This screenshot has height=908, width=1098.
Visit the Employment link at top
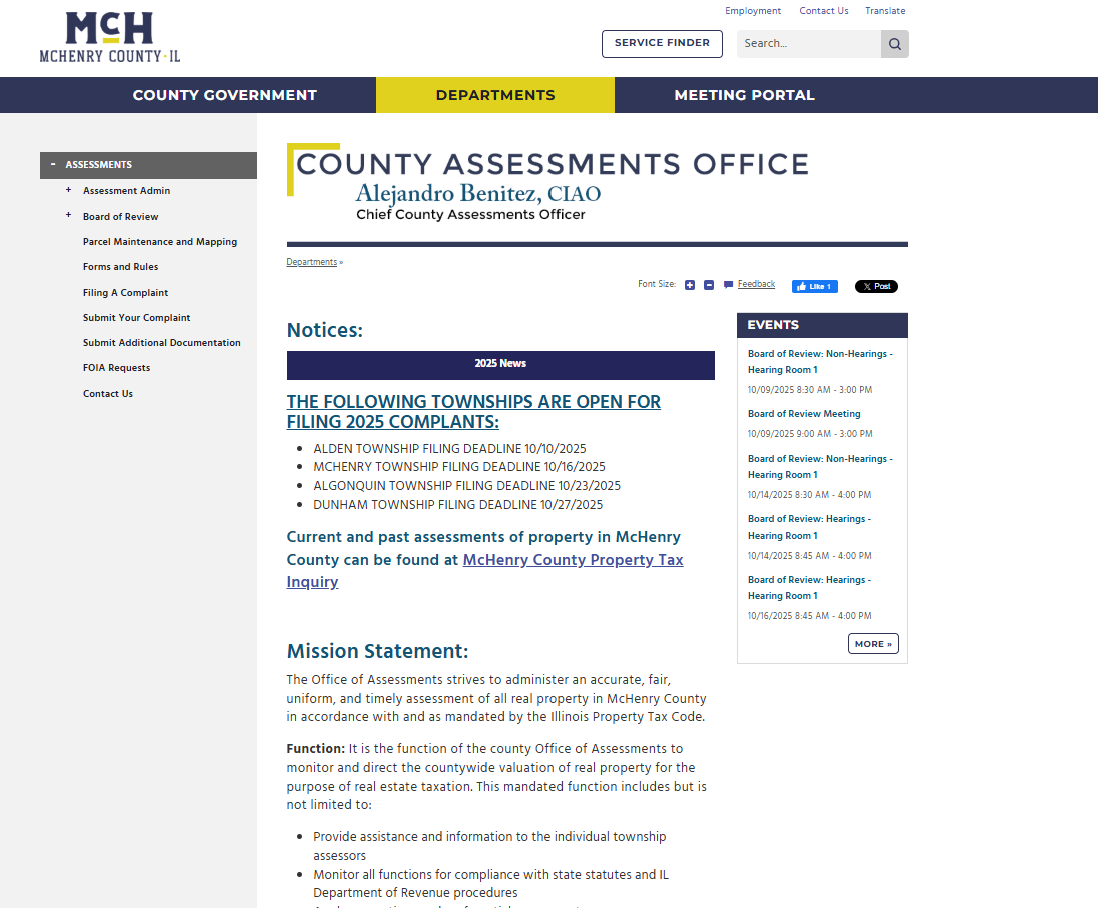(x=753, y=11)
